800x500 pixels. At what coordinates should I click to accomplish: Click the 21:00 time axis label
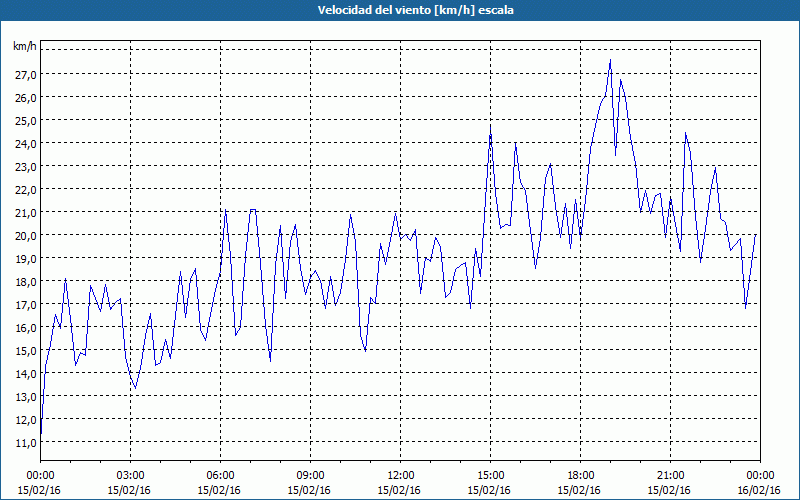tap(670, 476)
